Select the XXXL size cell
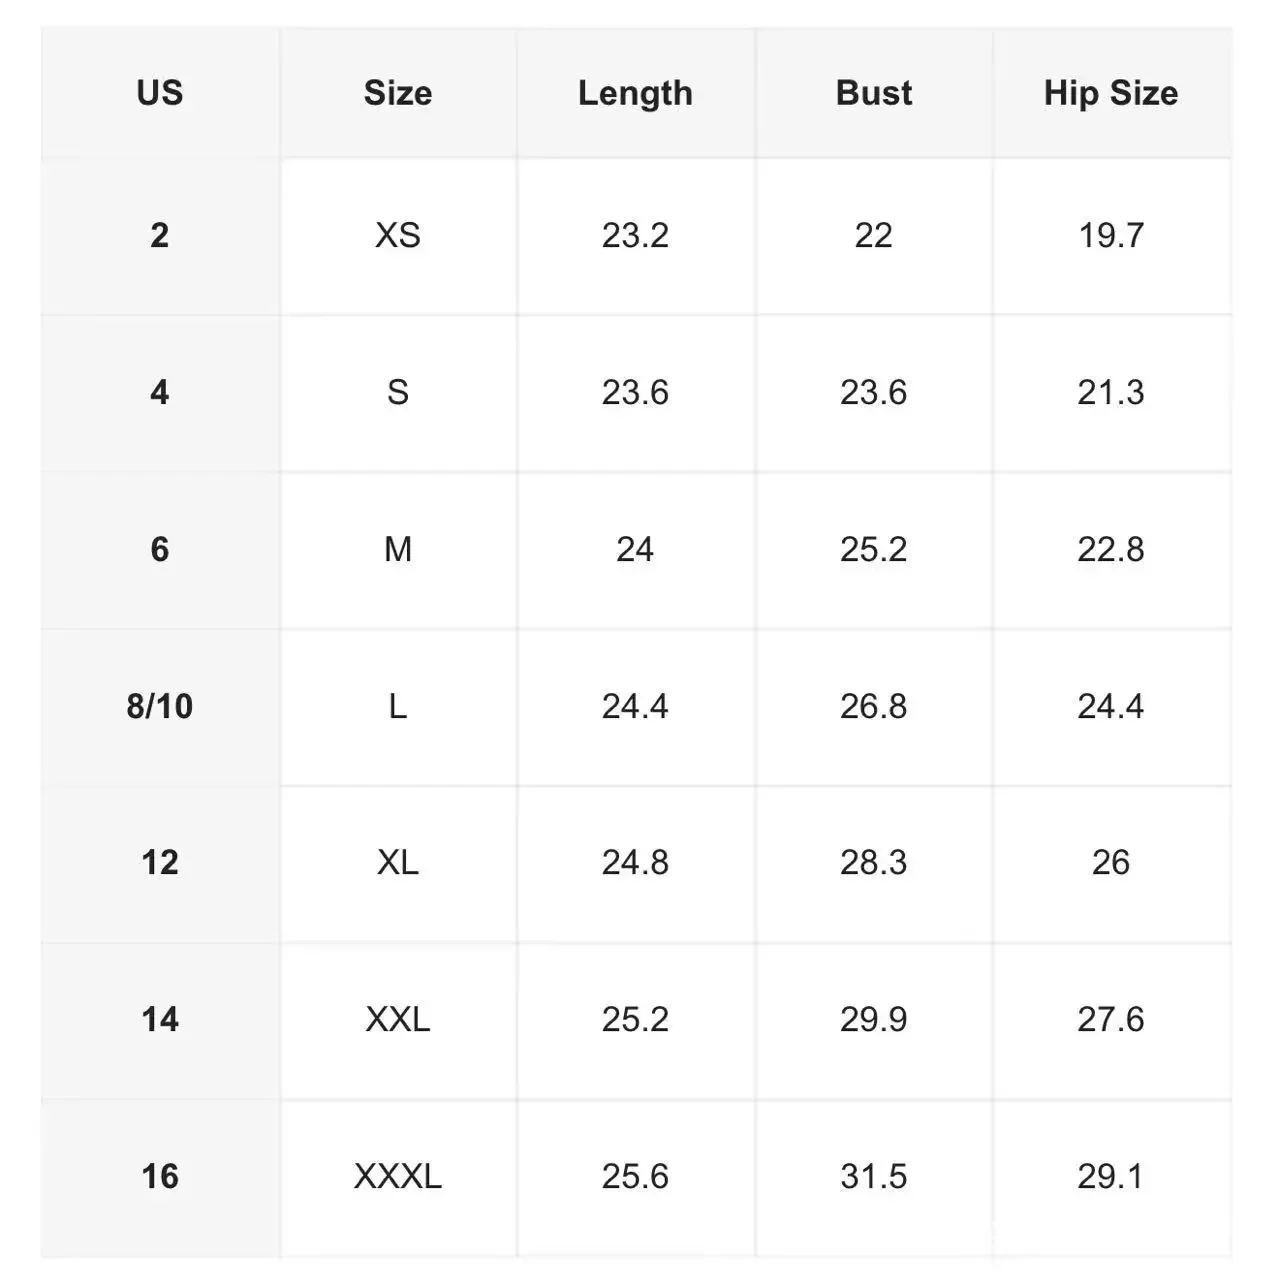The height and width of the screenshot is (1288, 1279). pos(398,1176)
